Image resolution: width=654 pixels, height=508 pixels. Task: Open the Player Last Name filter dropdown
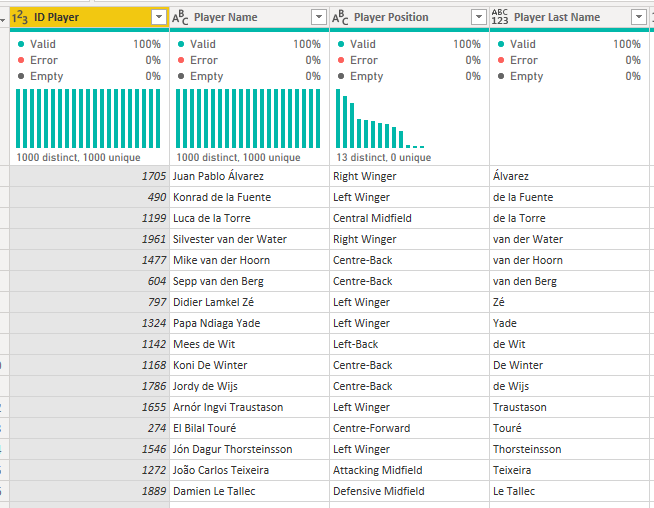pyautogui.click(x=639, y=17)
